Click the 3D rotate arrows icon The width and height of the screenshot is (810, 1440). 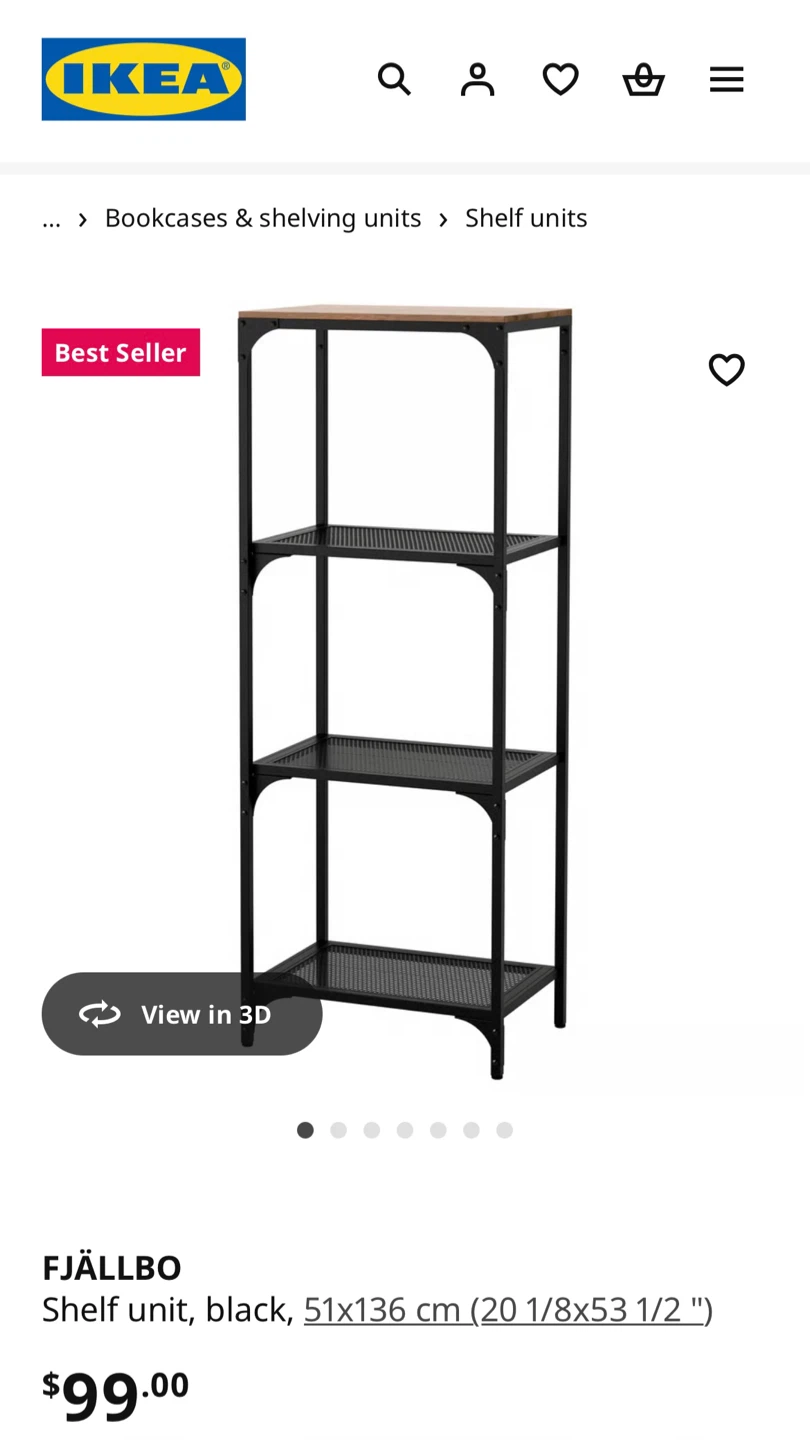coord(100,1014)
